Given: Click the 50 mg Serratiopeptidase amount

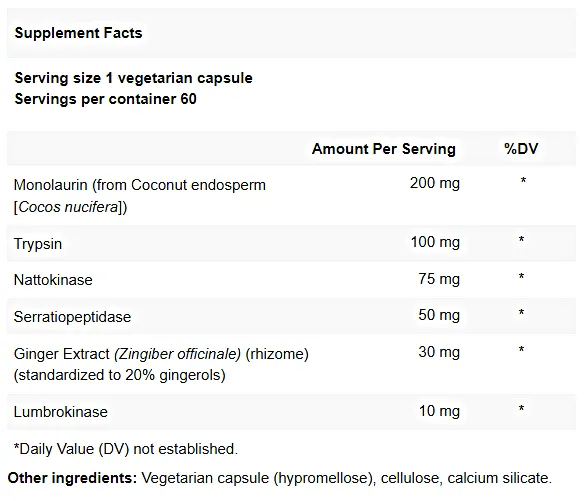Looking at the screenshot, I should pyautogui.click(x=439, y=315).
